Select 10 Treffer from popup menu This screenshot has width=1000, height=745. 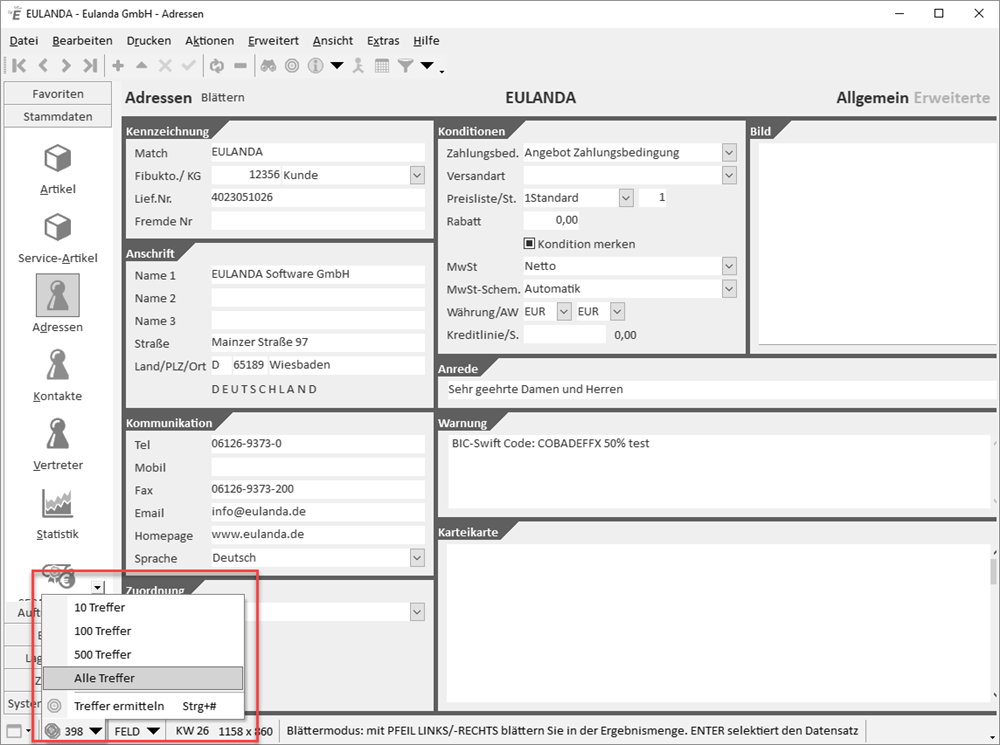[143, 607]
